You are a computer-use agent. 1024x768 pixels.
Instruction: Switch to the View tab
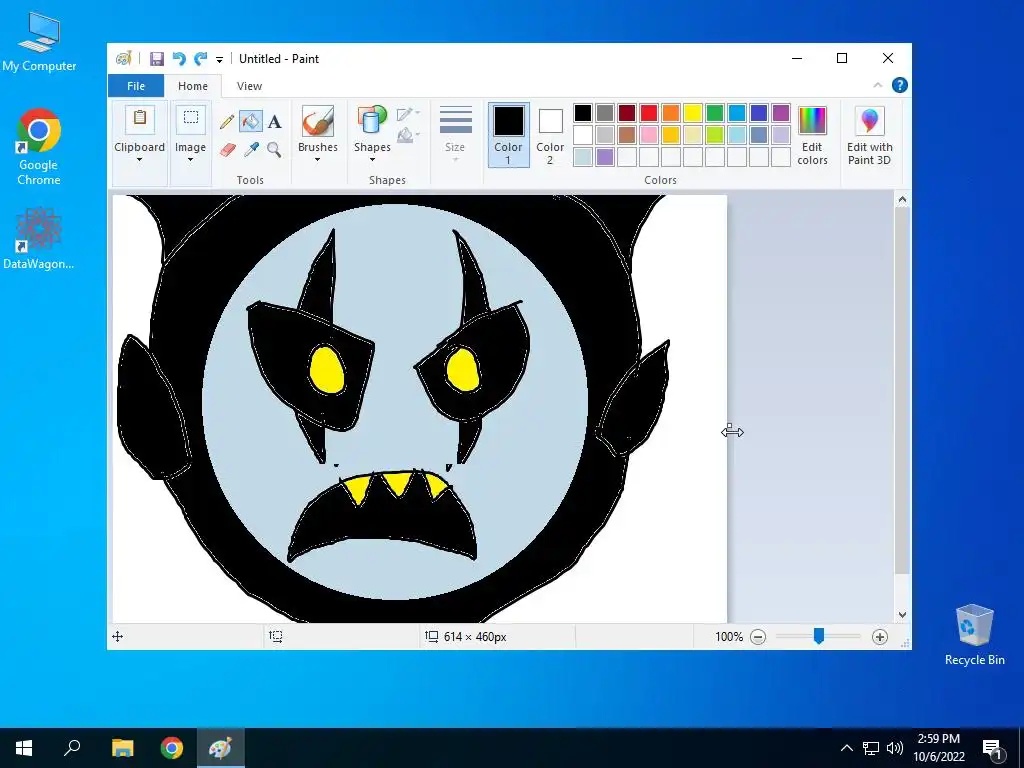pyautogui.click(x=249, y=86)
